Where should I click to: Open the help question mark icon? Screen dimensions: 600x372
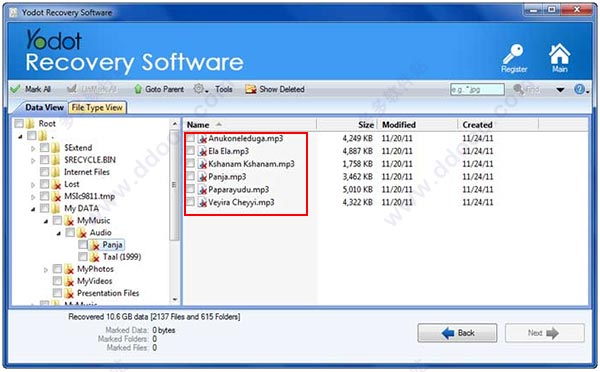tap(579, 89)
